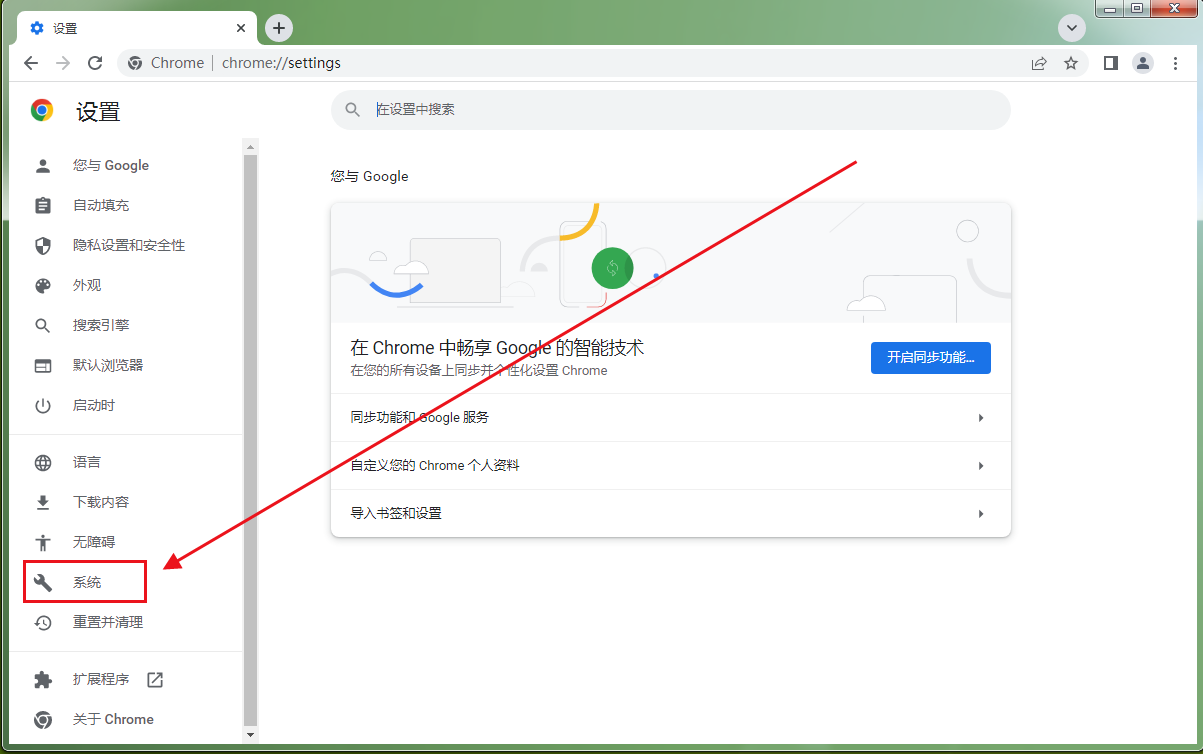Image resolution: width=1203 pixels, height=754 pixels.
Task: Click 在 Chrome 中畅享 Google 的智能技术 text
Action: (497, 348)
